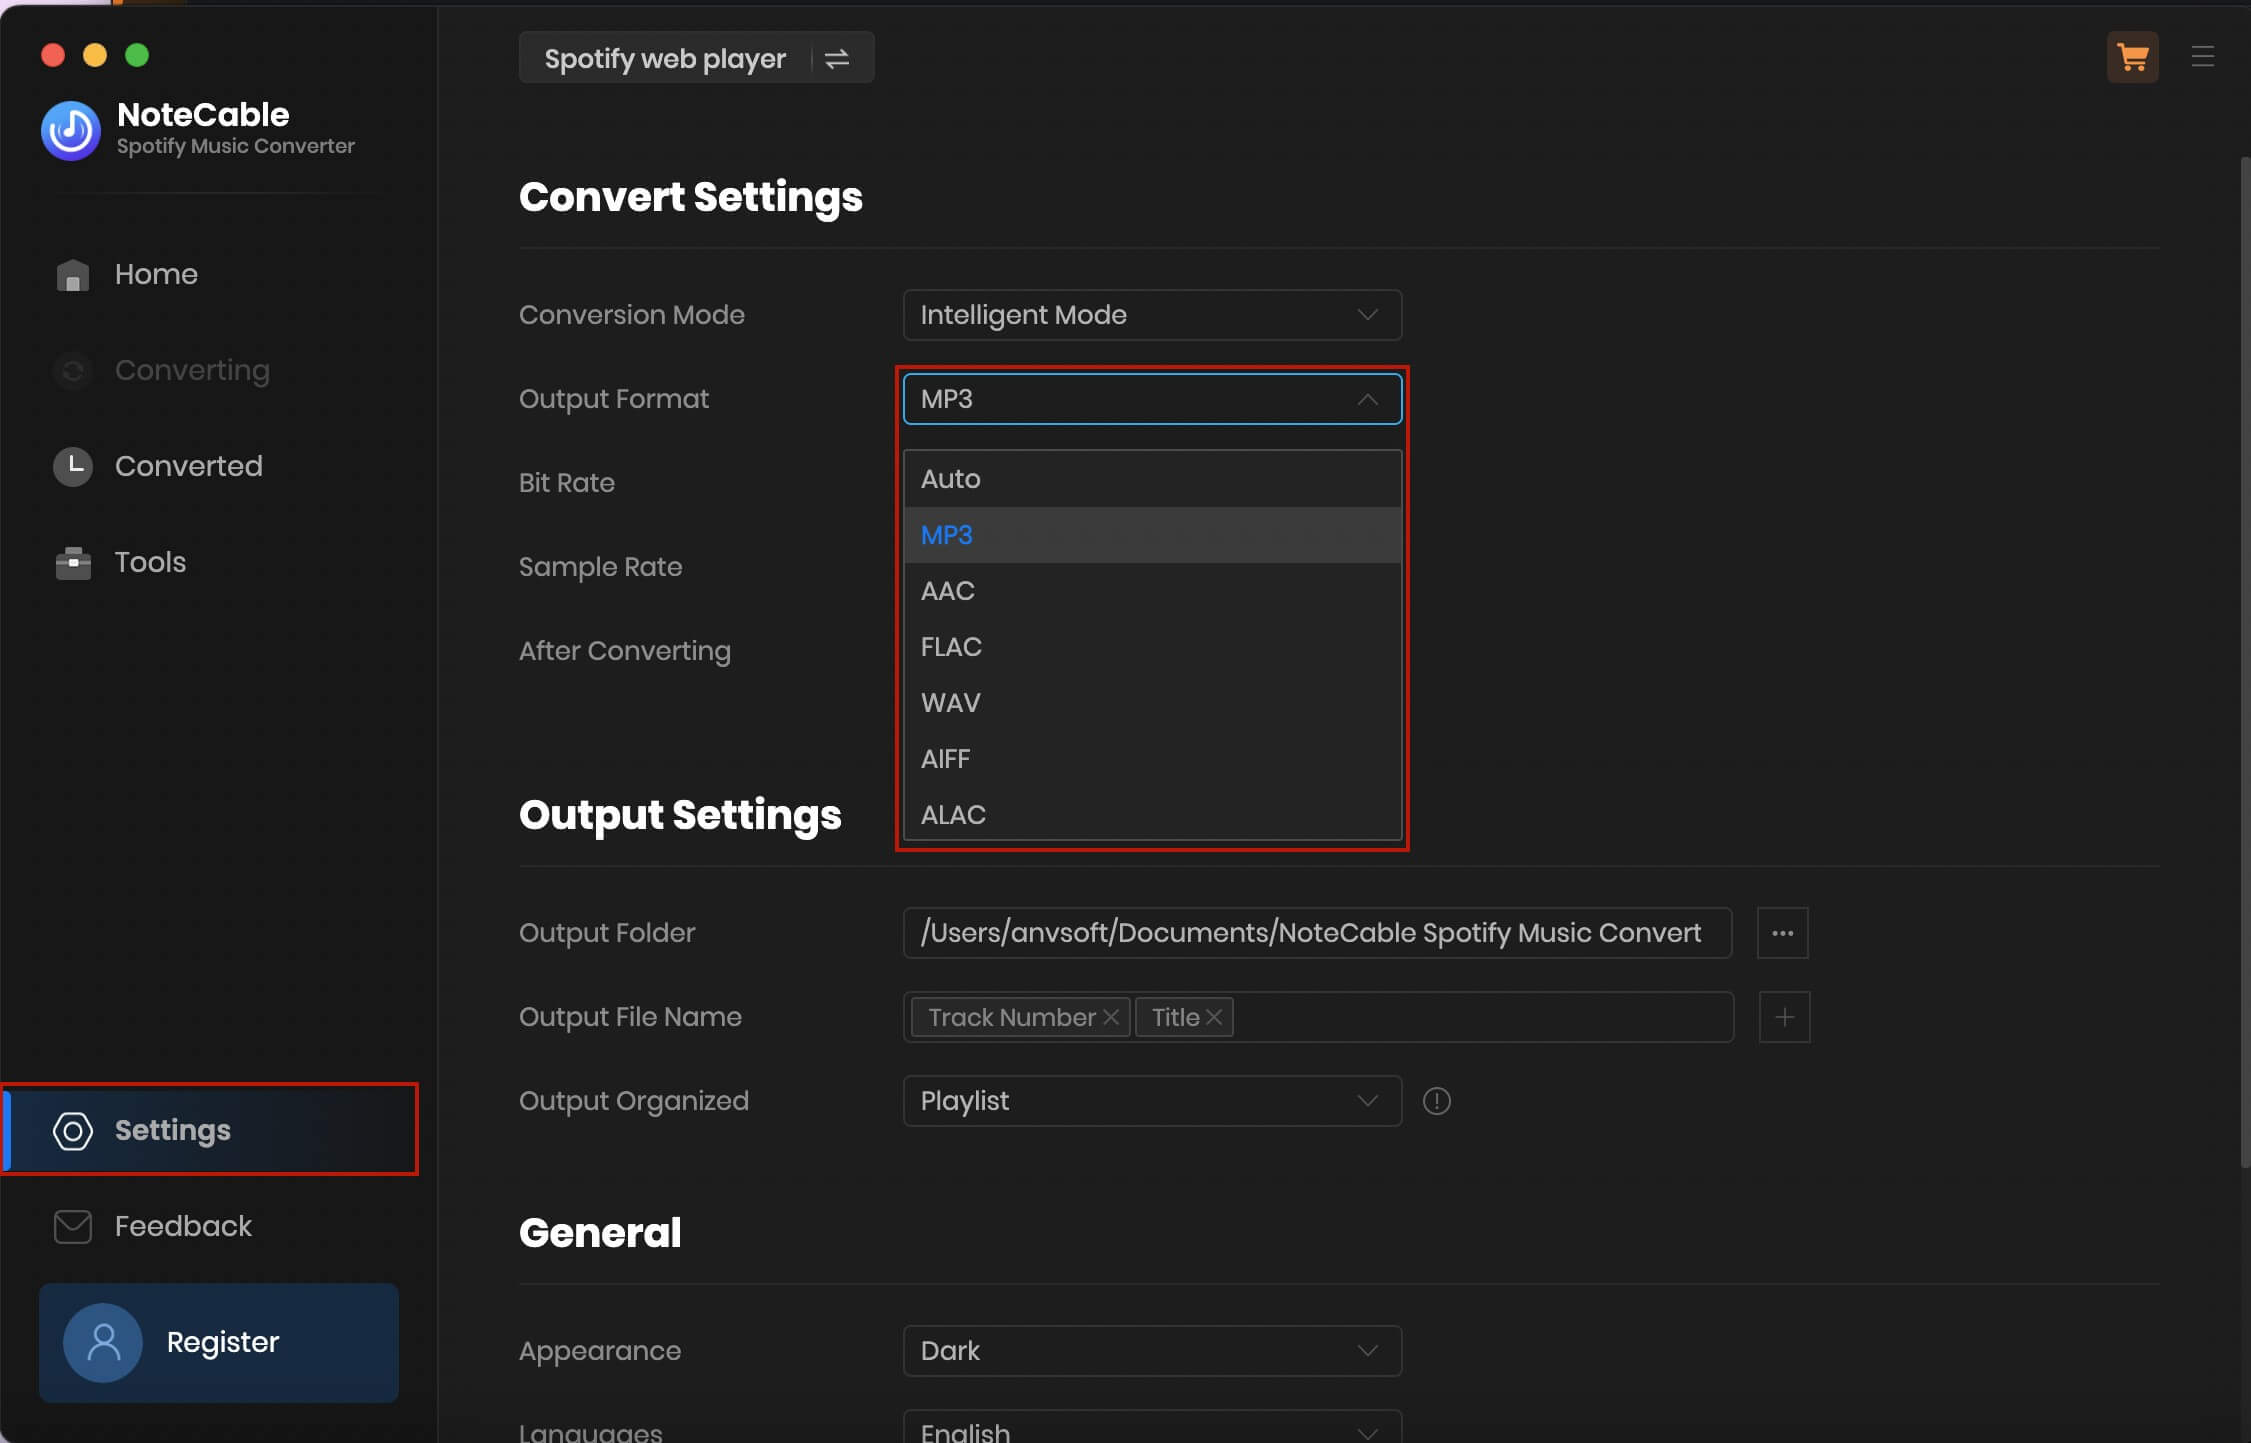
Task: View the Converted files list
Action: [x=189, y=466]
